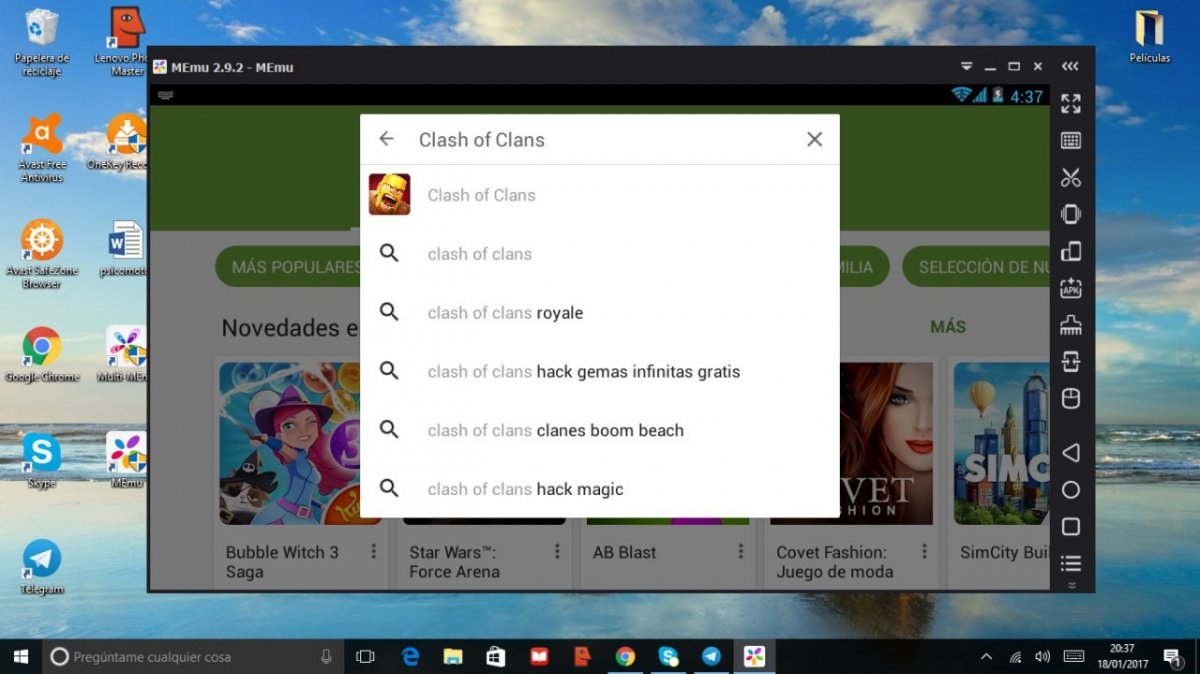Open MEmu keyboard mapping icon

coord(1071,141)
